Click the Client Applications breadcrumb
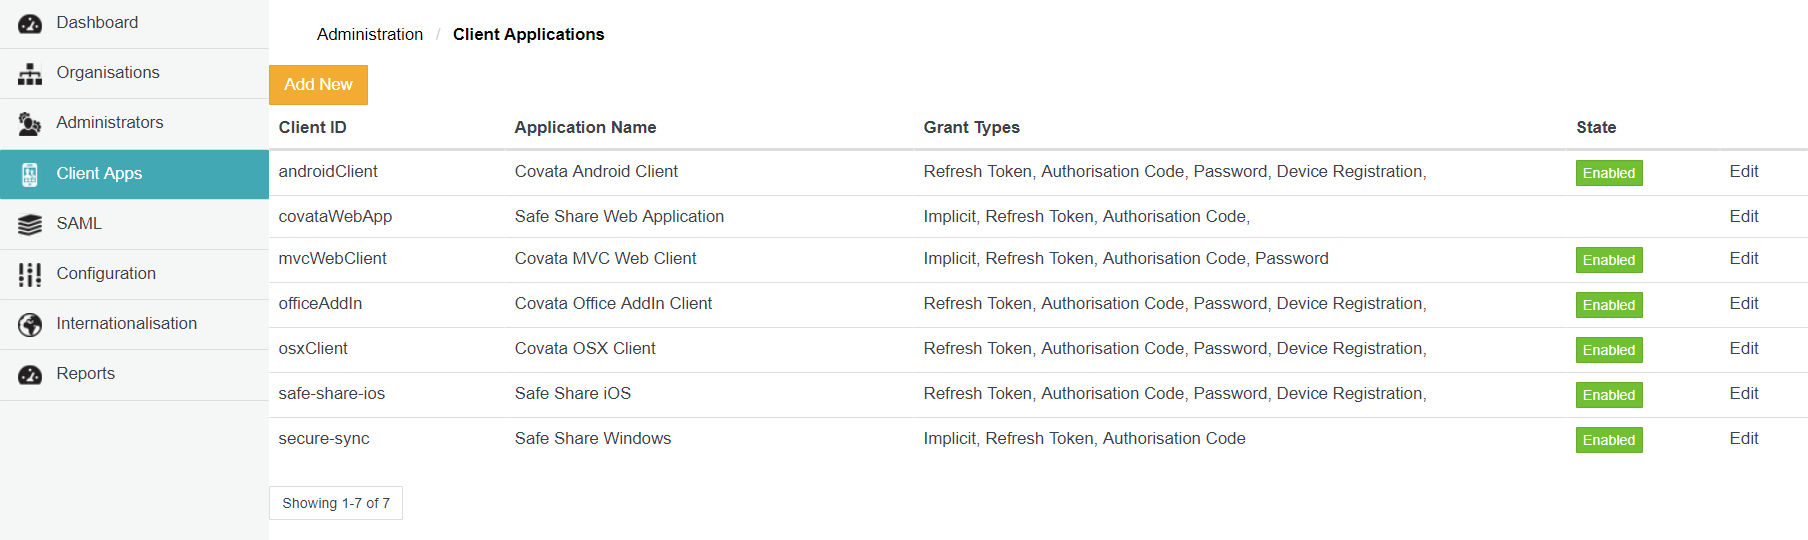 pos(528,34)
